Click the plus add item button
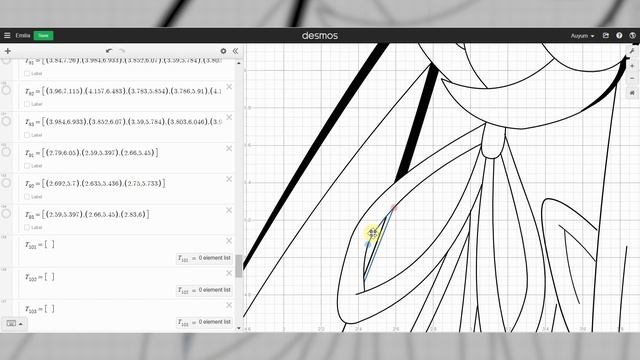 8,51
